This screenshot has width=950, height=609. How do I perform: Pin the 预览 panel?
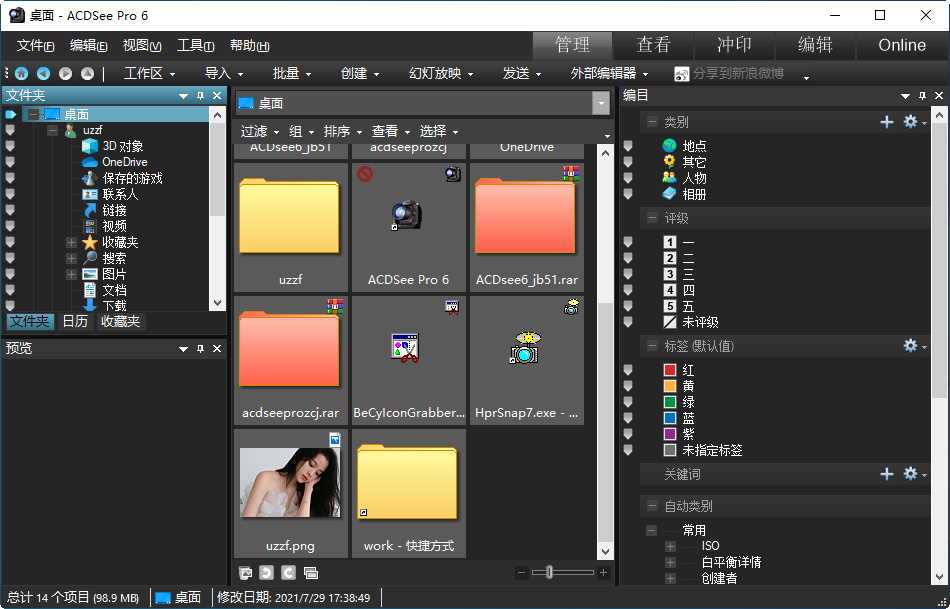(201, 349)
